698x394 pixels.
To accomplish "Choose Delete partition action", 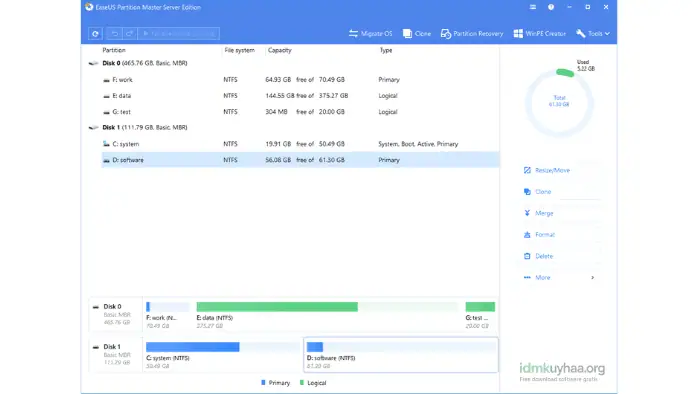I will 539,256.
